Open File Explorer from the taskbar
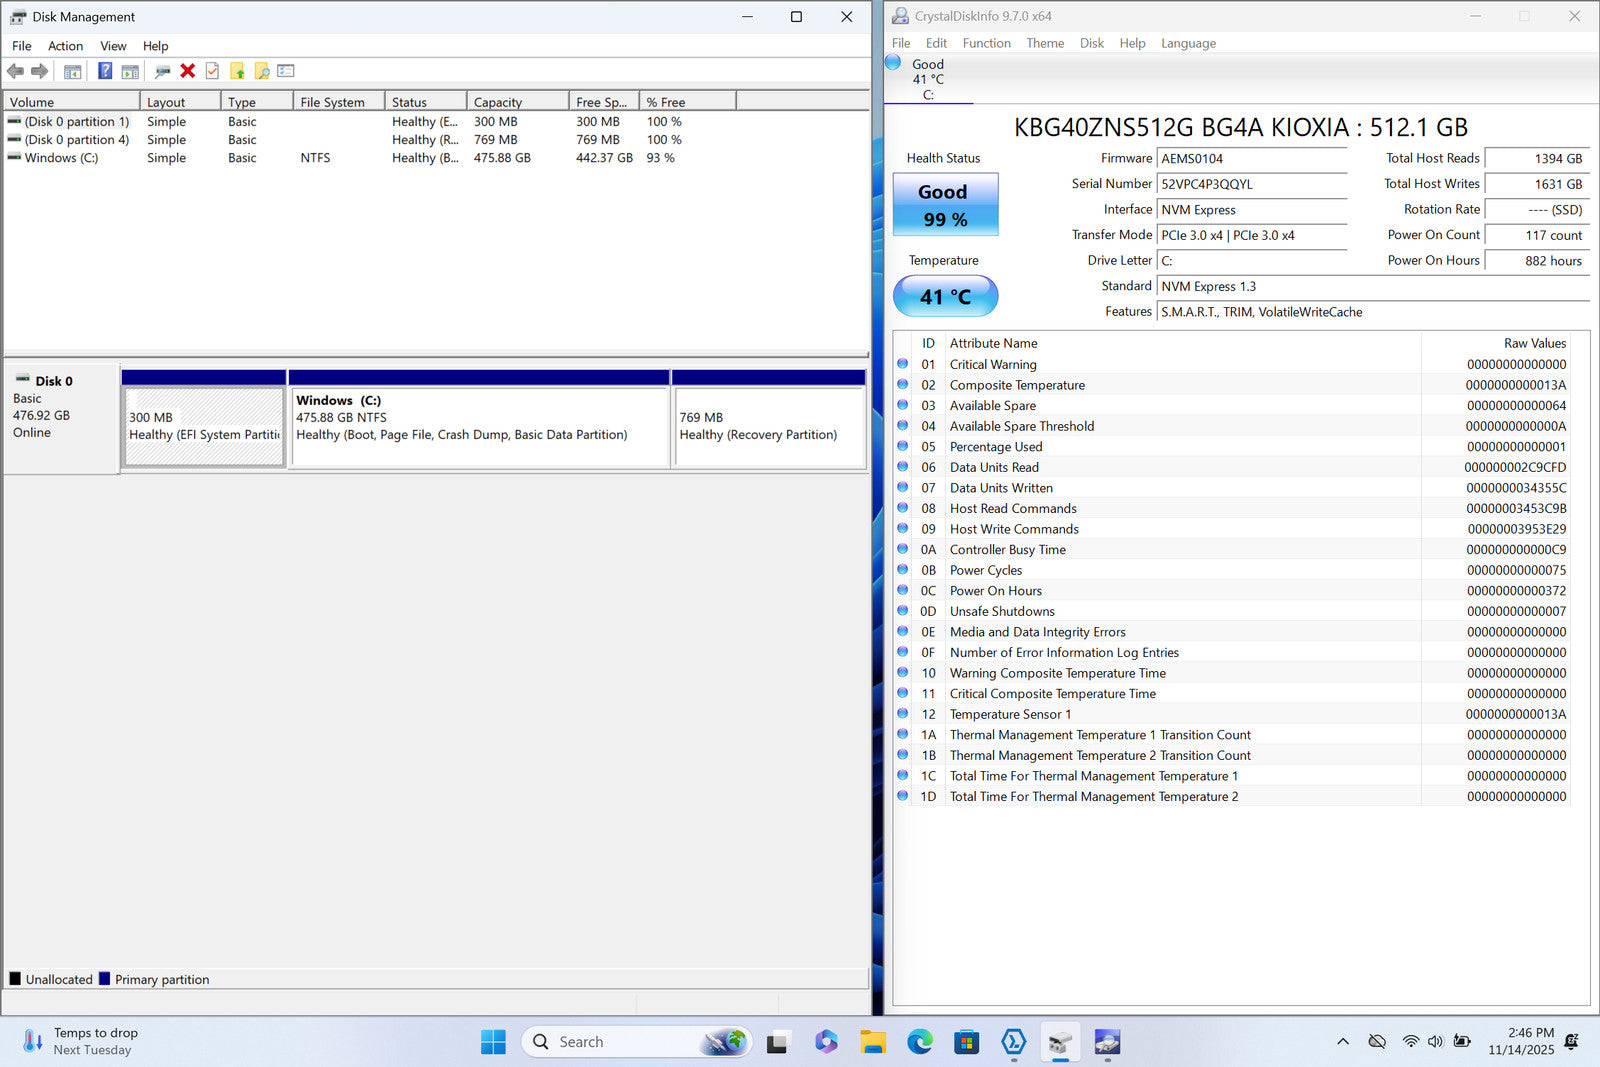The image size is (1600, 1067). click(x=873, y=1042)
